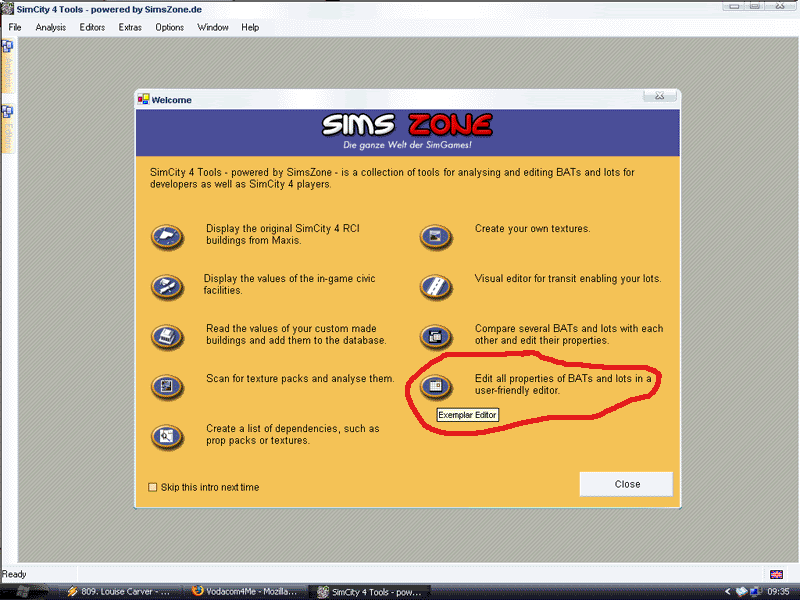Click the compare BATs and lots icon
The width and height of the screenshot is (800, 600).
[x=436, y=337]
